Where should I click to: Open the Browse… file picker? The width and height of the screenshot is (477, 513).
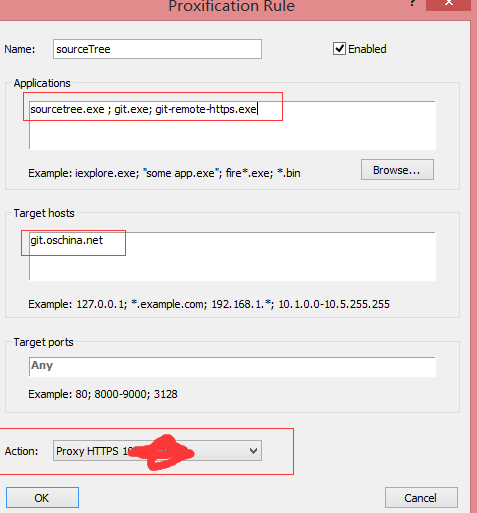pyautogui.click(x=397, y=170)
